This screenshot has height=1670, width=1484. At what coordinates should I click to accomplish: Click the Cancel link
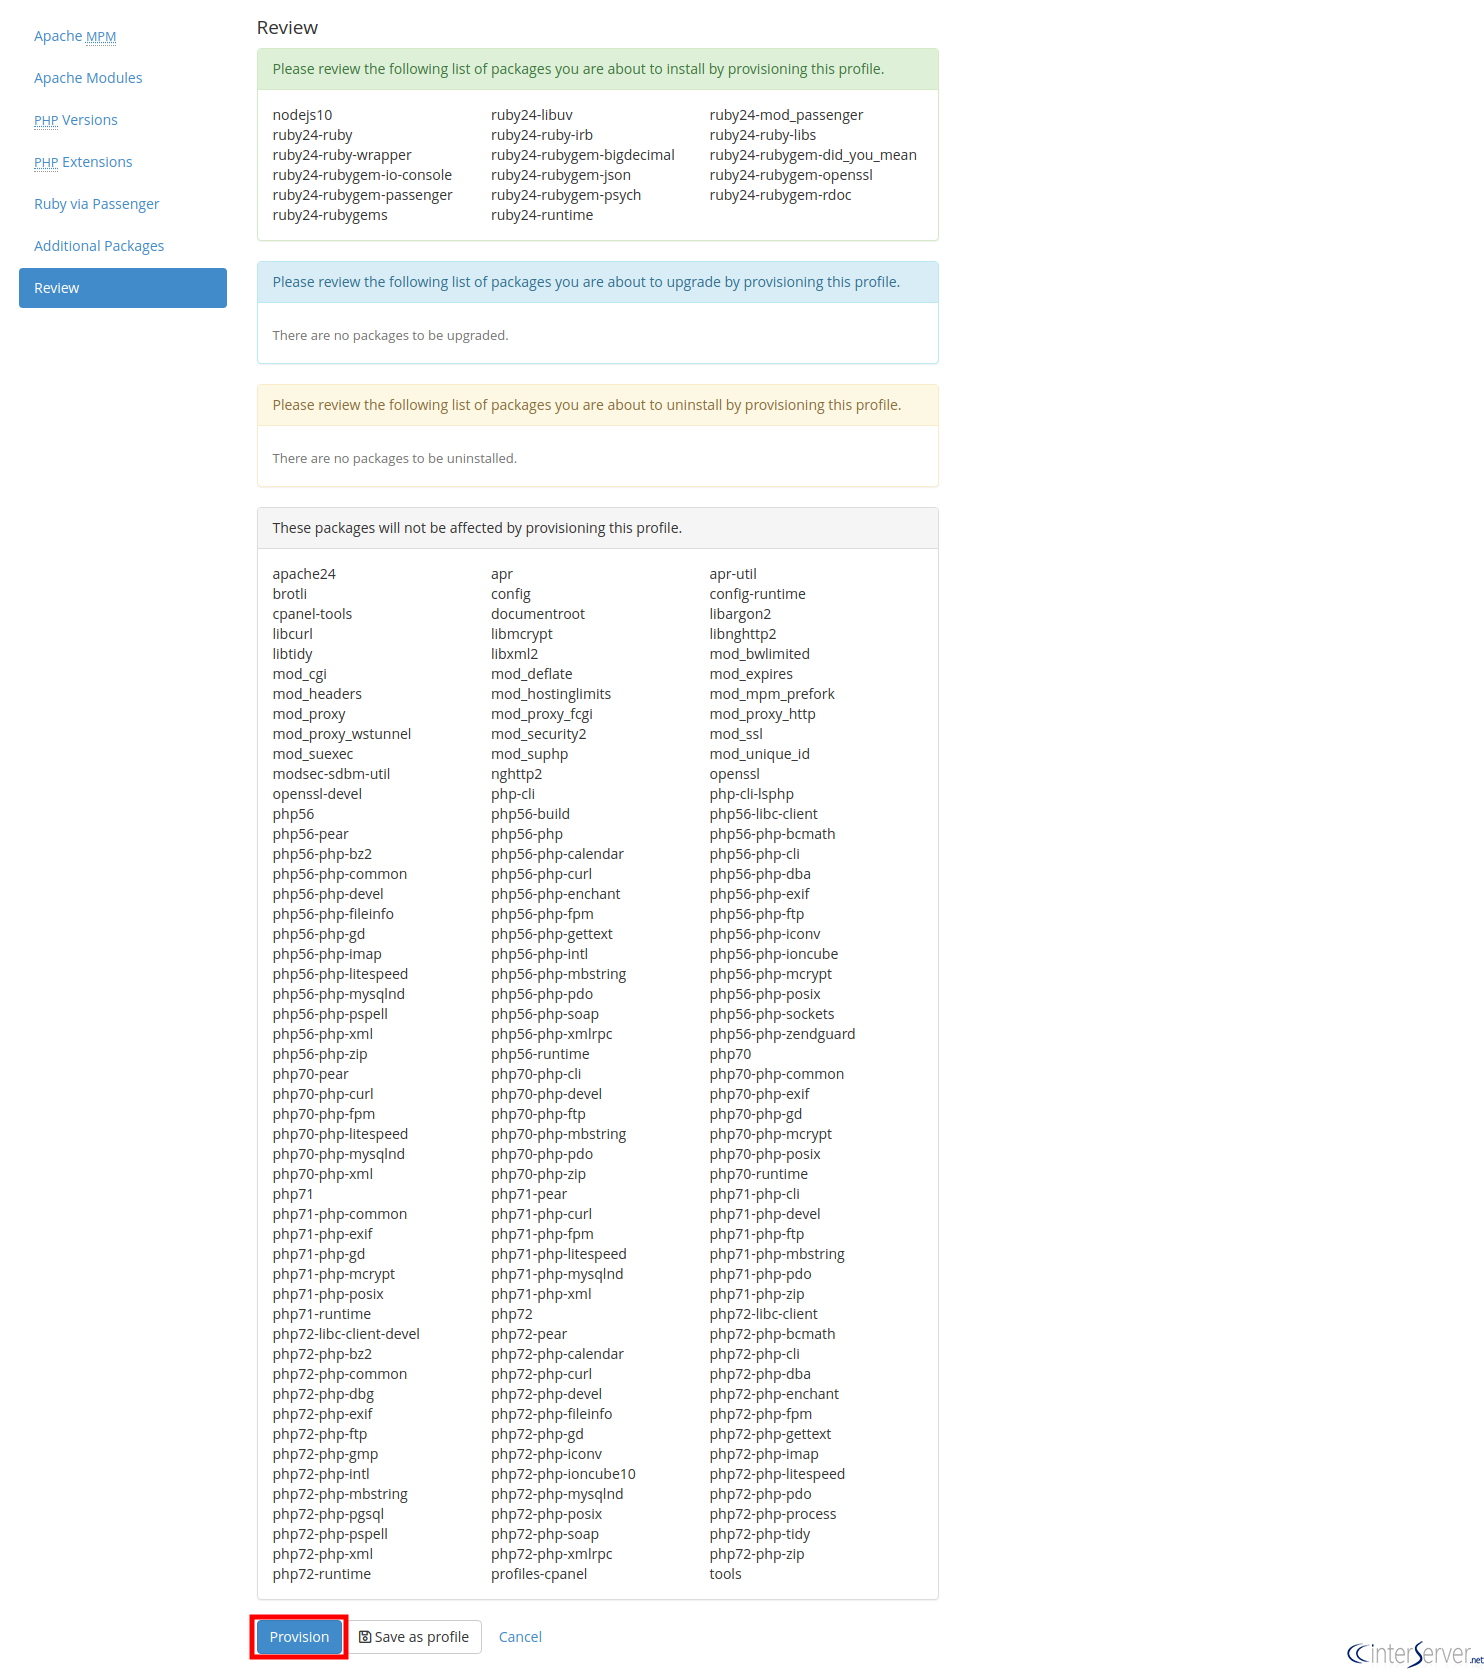pos(520,1637)
